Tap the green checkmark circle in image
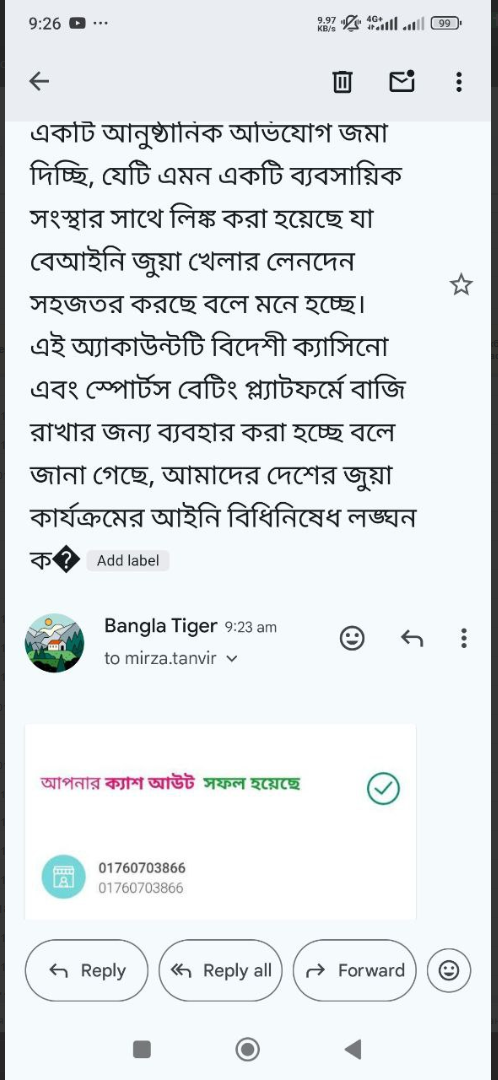The width and height of the screenshot is (498, 1080). tap(384, 789)
